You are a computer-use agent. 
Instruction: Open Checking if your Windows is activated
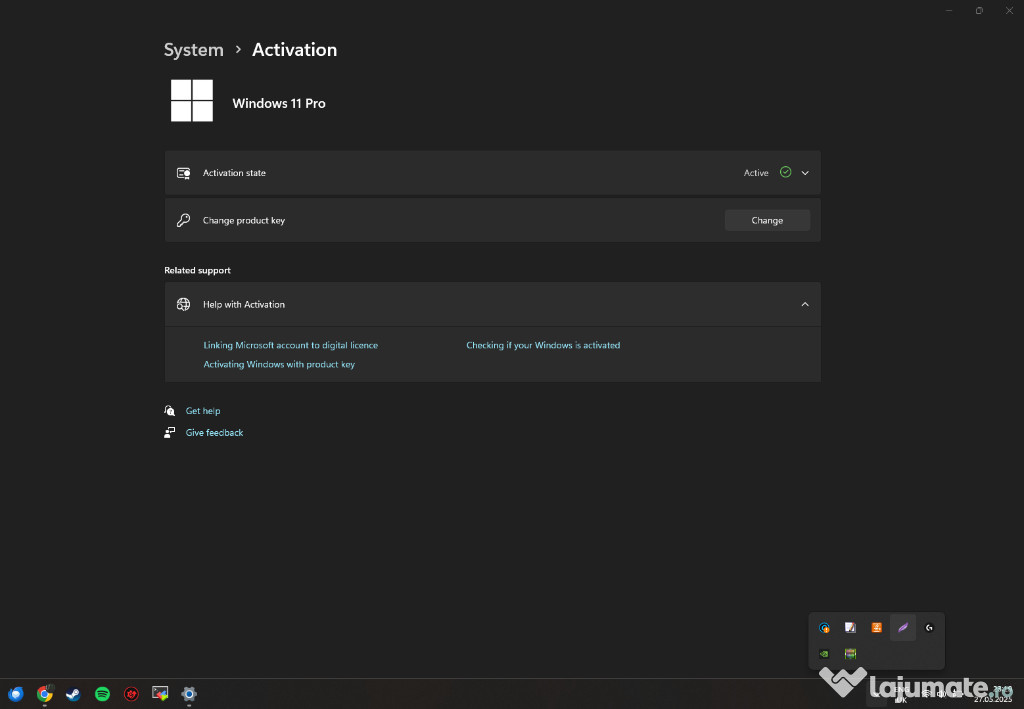pyautogui.click(x=543, y=345)
